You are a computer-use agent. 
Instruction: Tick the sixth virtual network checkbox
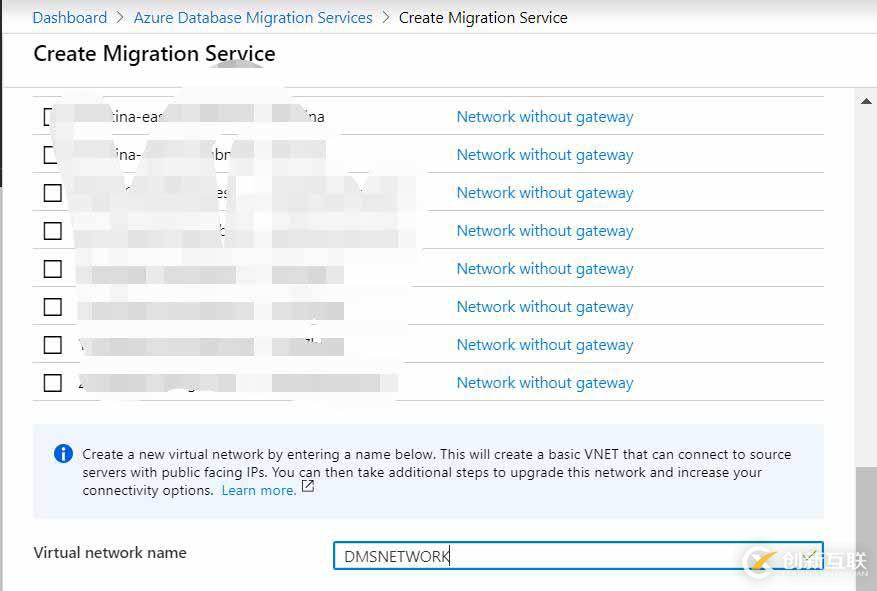coord(53,307)
